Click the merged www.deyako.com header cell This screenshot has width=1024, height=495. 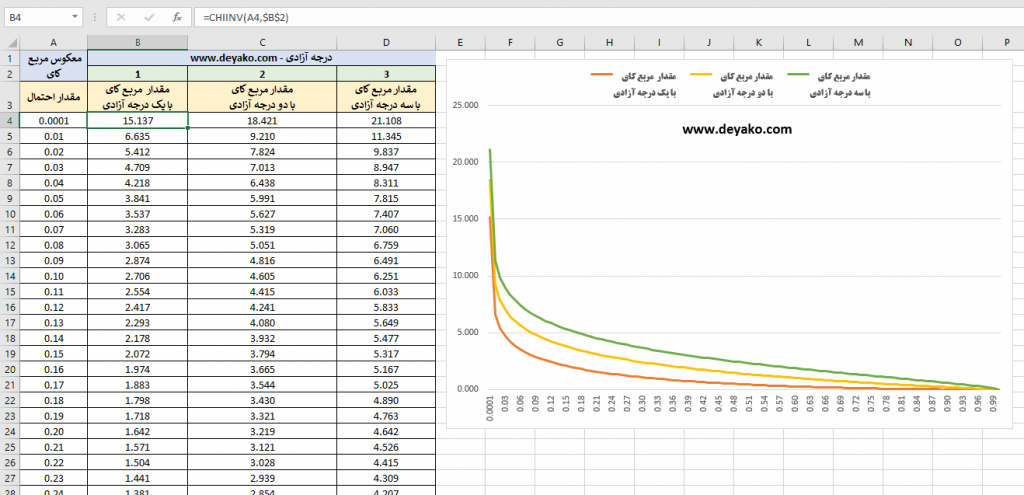tap(261, 57)
